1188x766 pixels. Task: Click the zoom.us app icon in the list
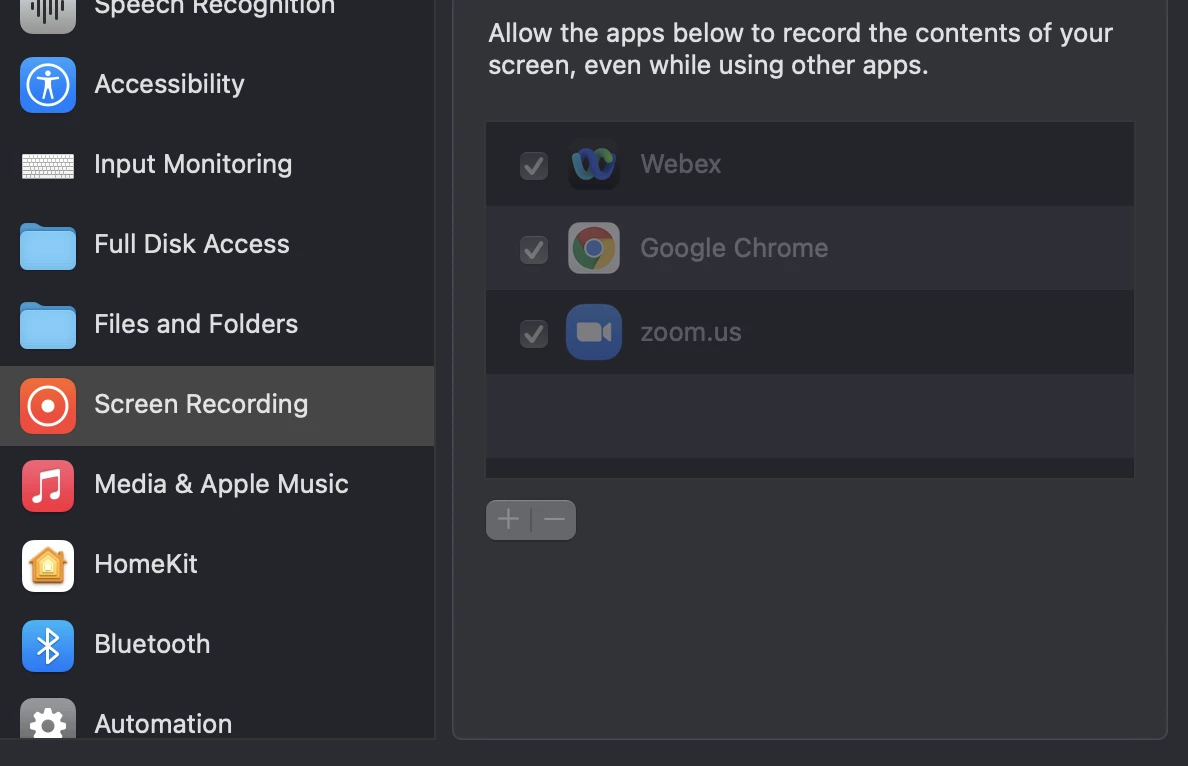coord(594,332)
